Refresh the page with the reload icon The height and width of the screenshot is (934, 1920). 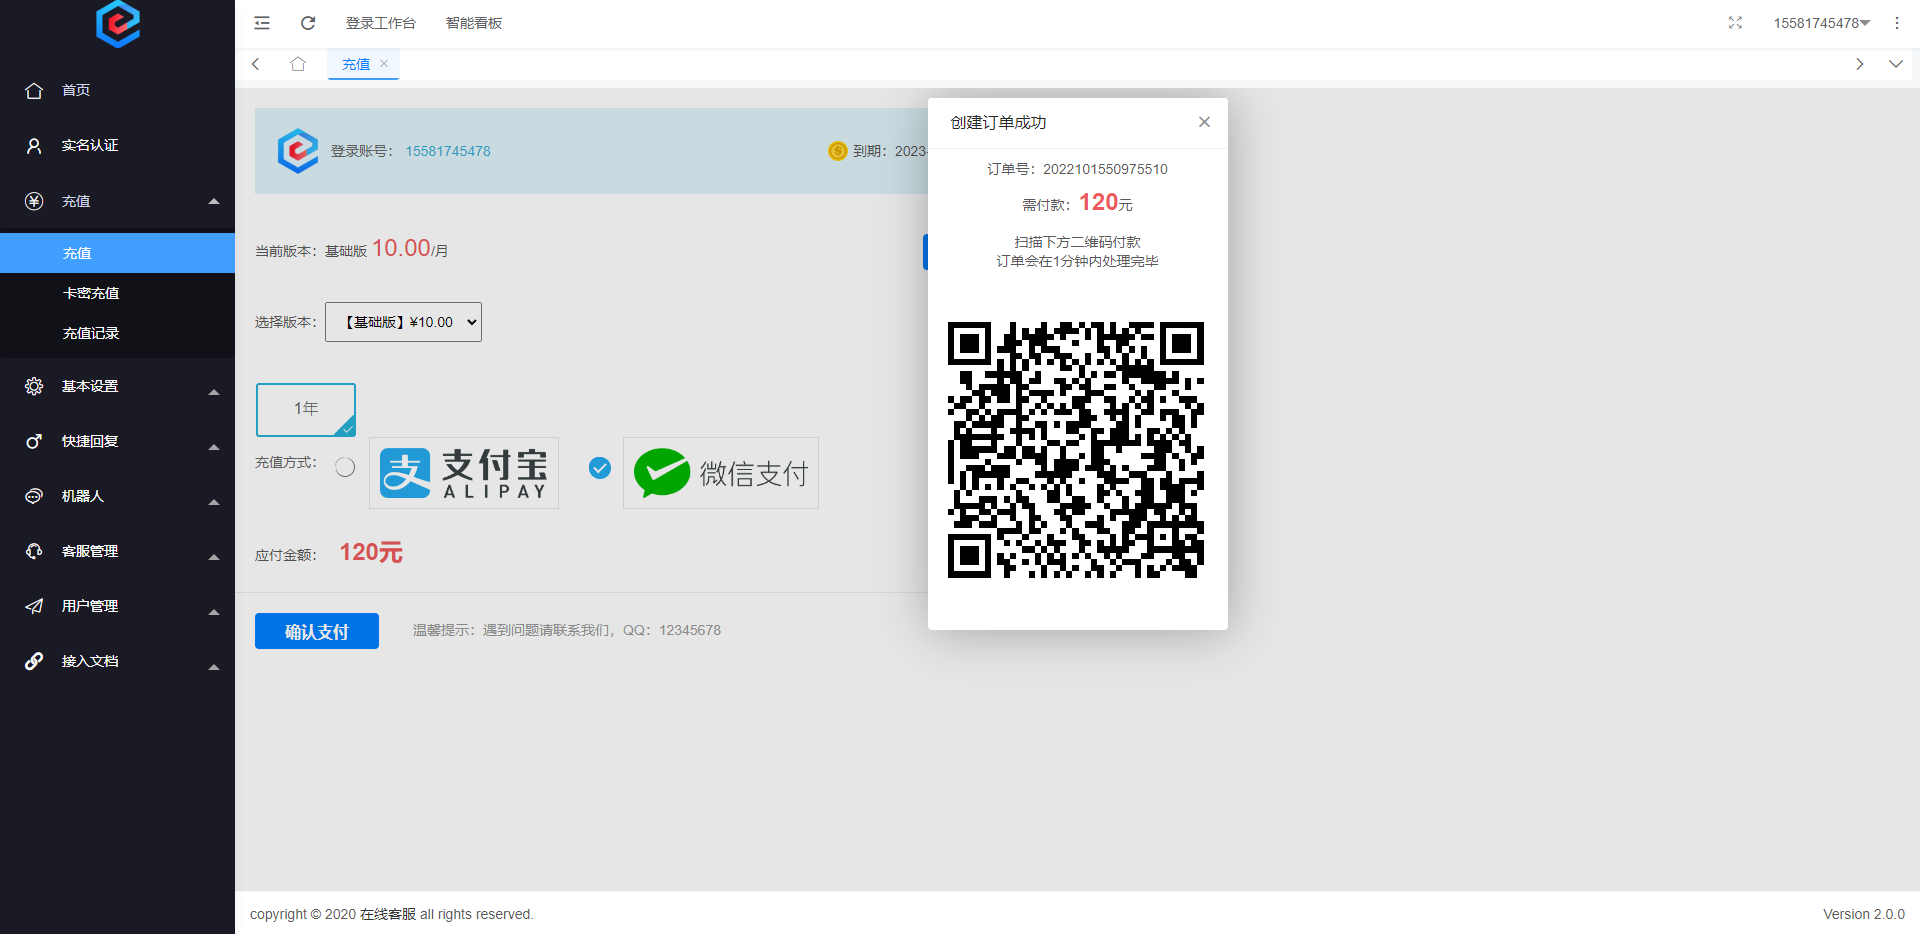pyautogui.click(x=308, y=23)
